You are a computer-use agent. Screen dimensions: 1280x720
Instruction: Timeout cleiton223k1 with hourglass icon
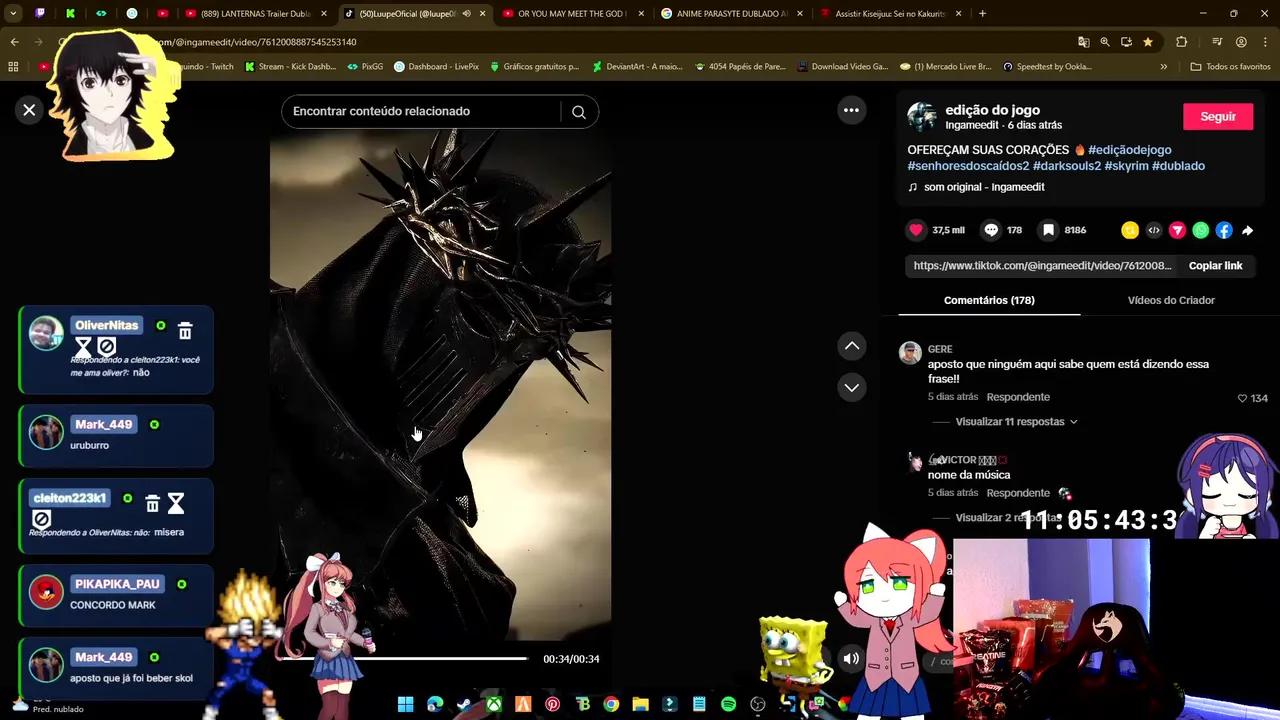(176, 503)
